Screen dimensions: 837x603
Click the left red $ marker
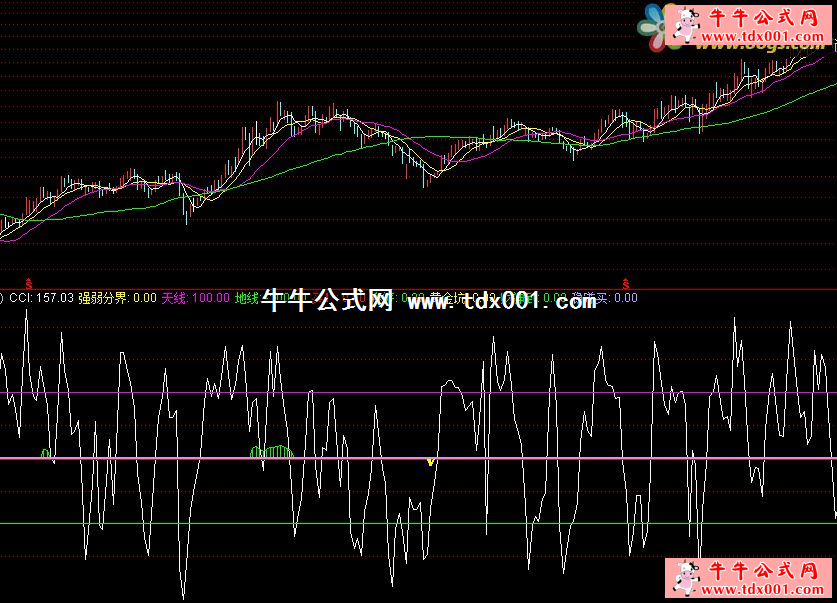click(x=28, y=284)
